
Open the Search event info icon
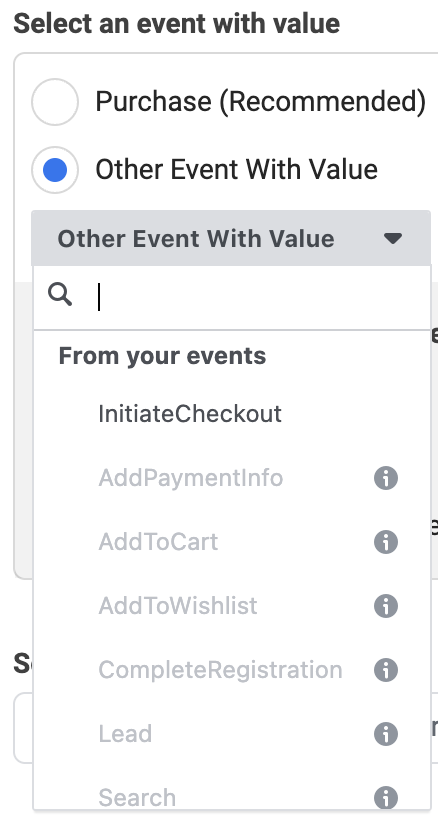pos(386,798)
